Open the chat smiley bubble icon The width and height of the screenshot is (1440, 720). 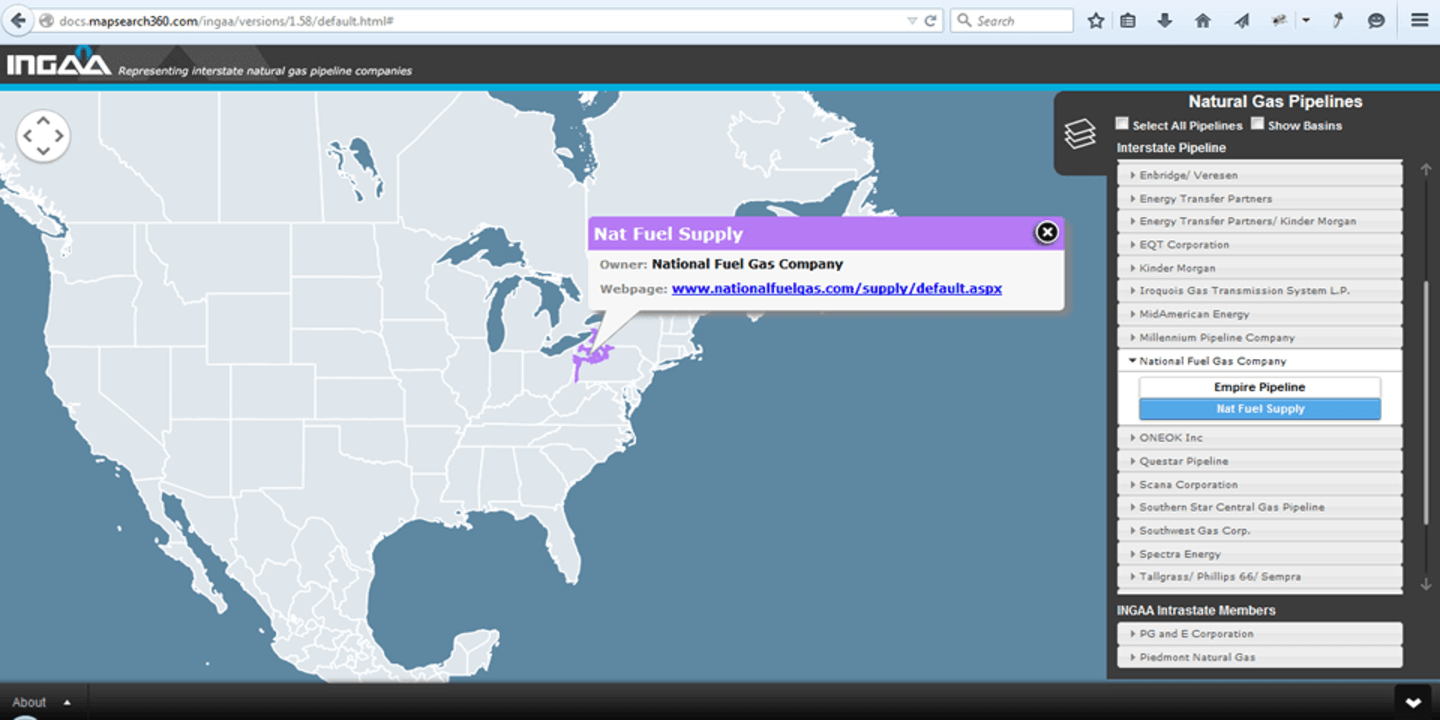[x=1376, y=20]
